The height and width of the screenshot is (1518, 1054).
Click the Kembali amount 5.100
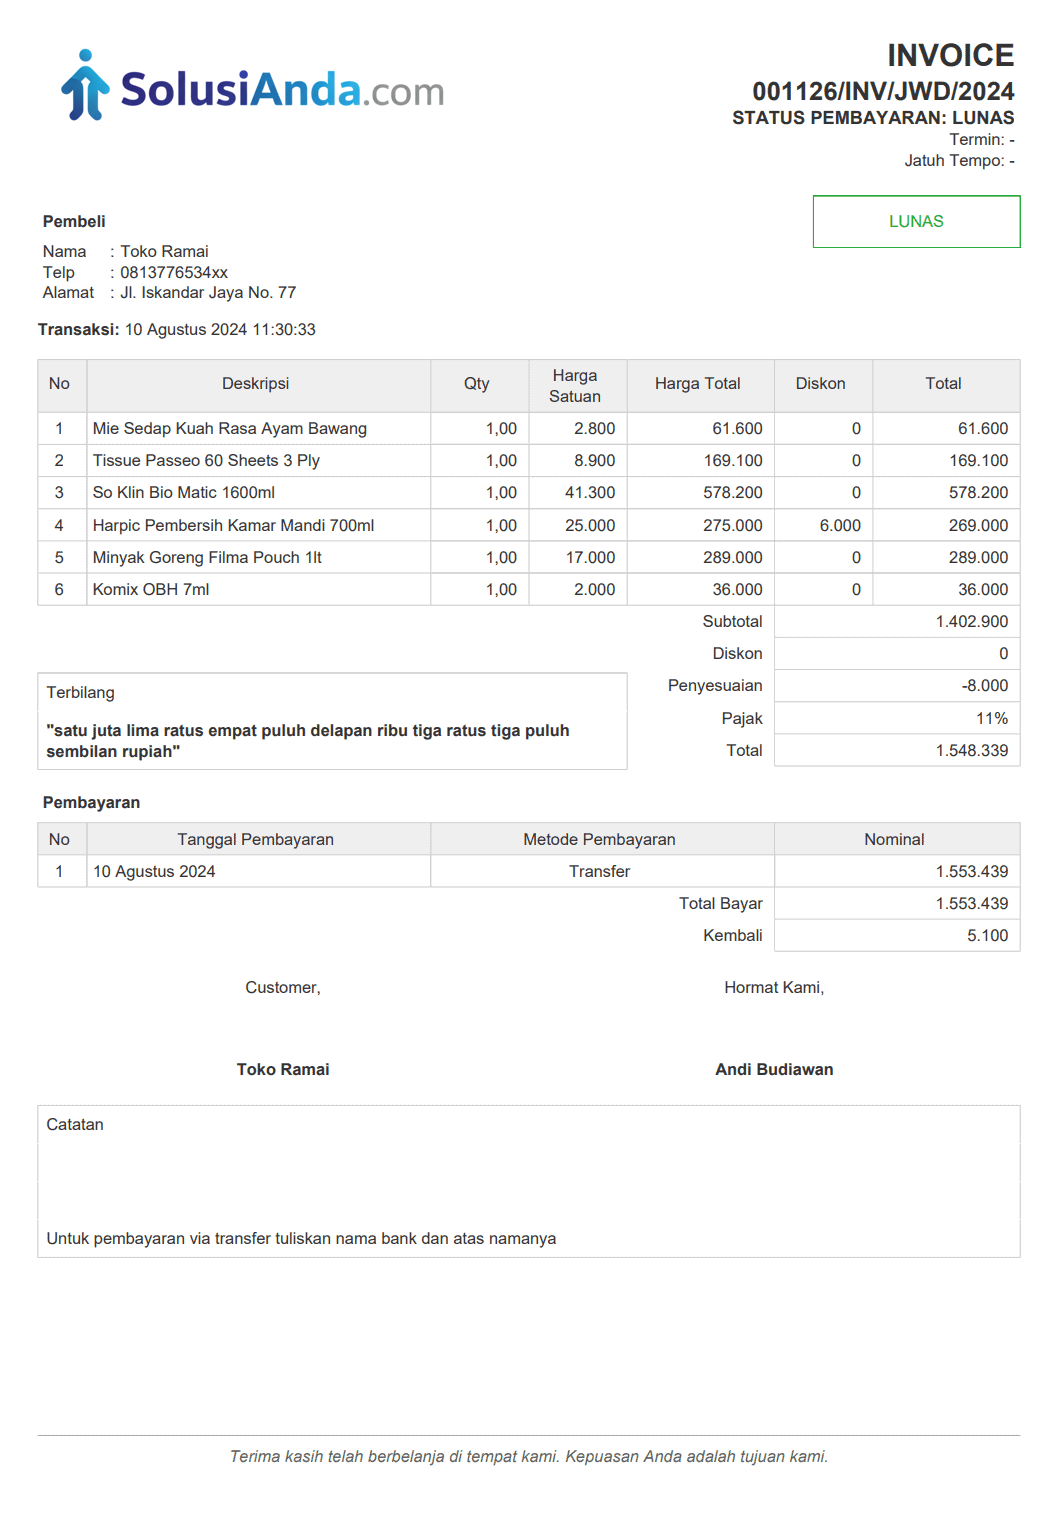[x=987, y=936]
